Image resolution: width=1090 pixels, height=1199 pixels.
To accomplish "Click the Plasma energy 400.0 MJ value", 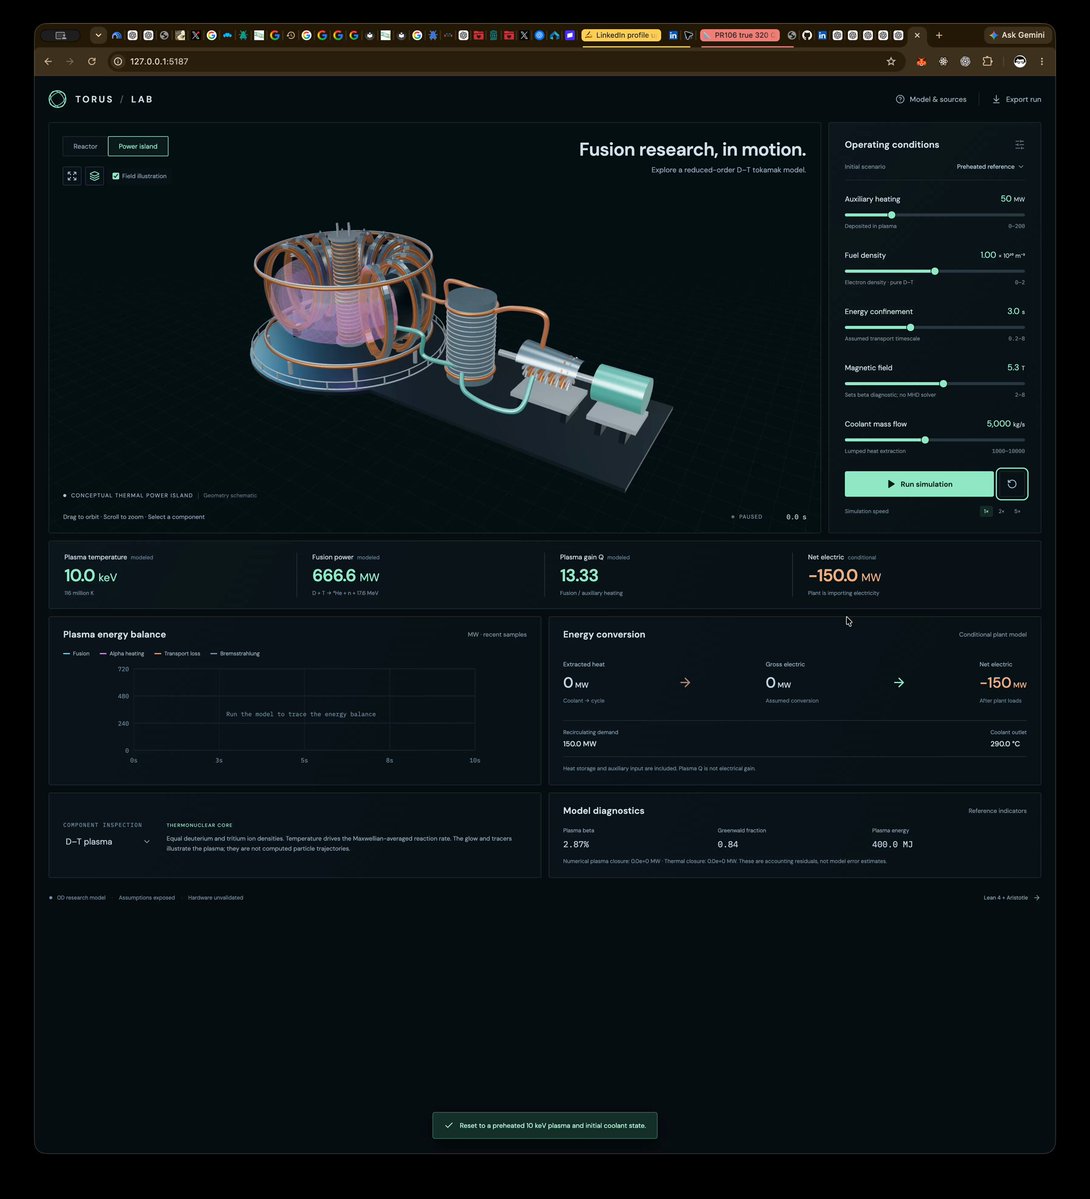I will [892, 845].
